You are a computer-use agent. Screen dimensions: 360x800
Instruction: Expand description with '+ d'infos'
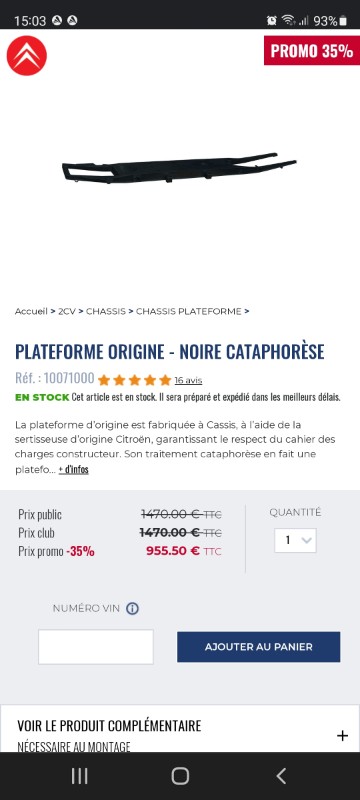pyautogui.click(x=73, y=469)
